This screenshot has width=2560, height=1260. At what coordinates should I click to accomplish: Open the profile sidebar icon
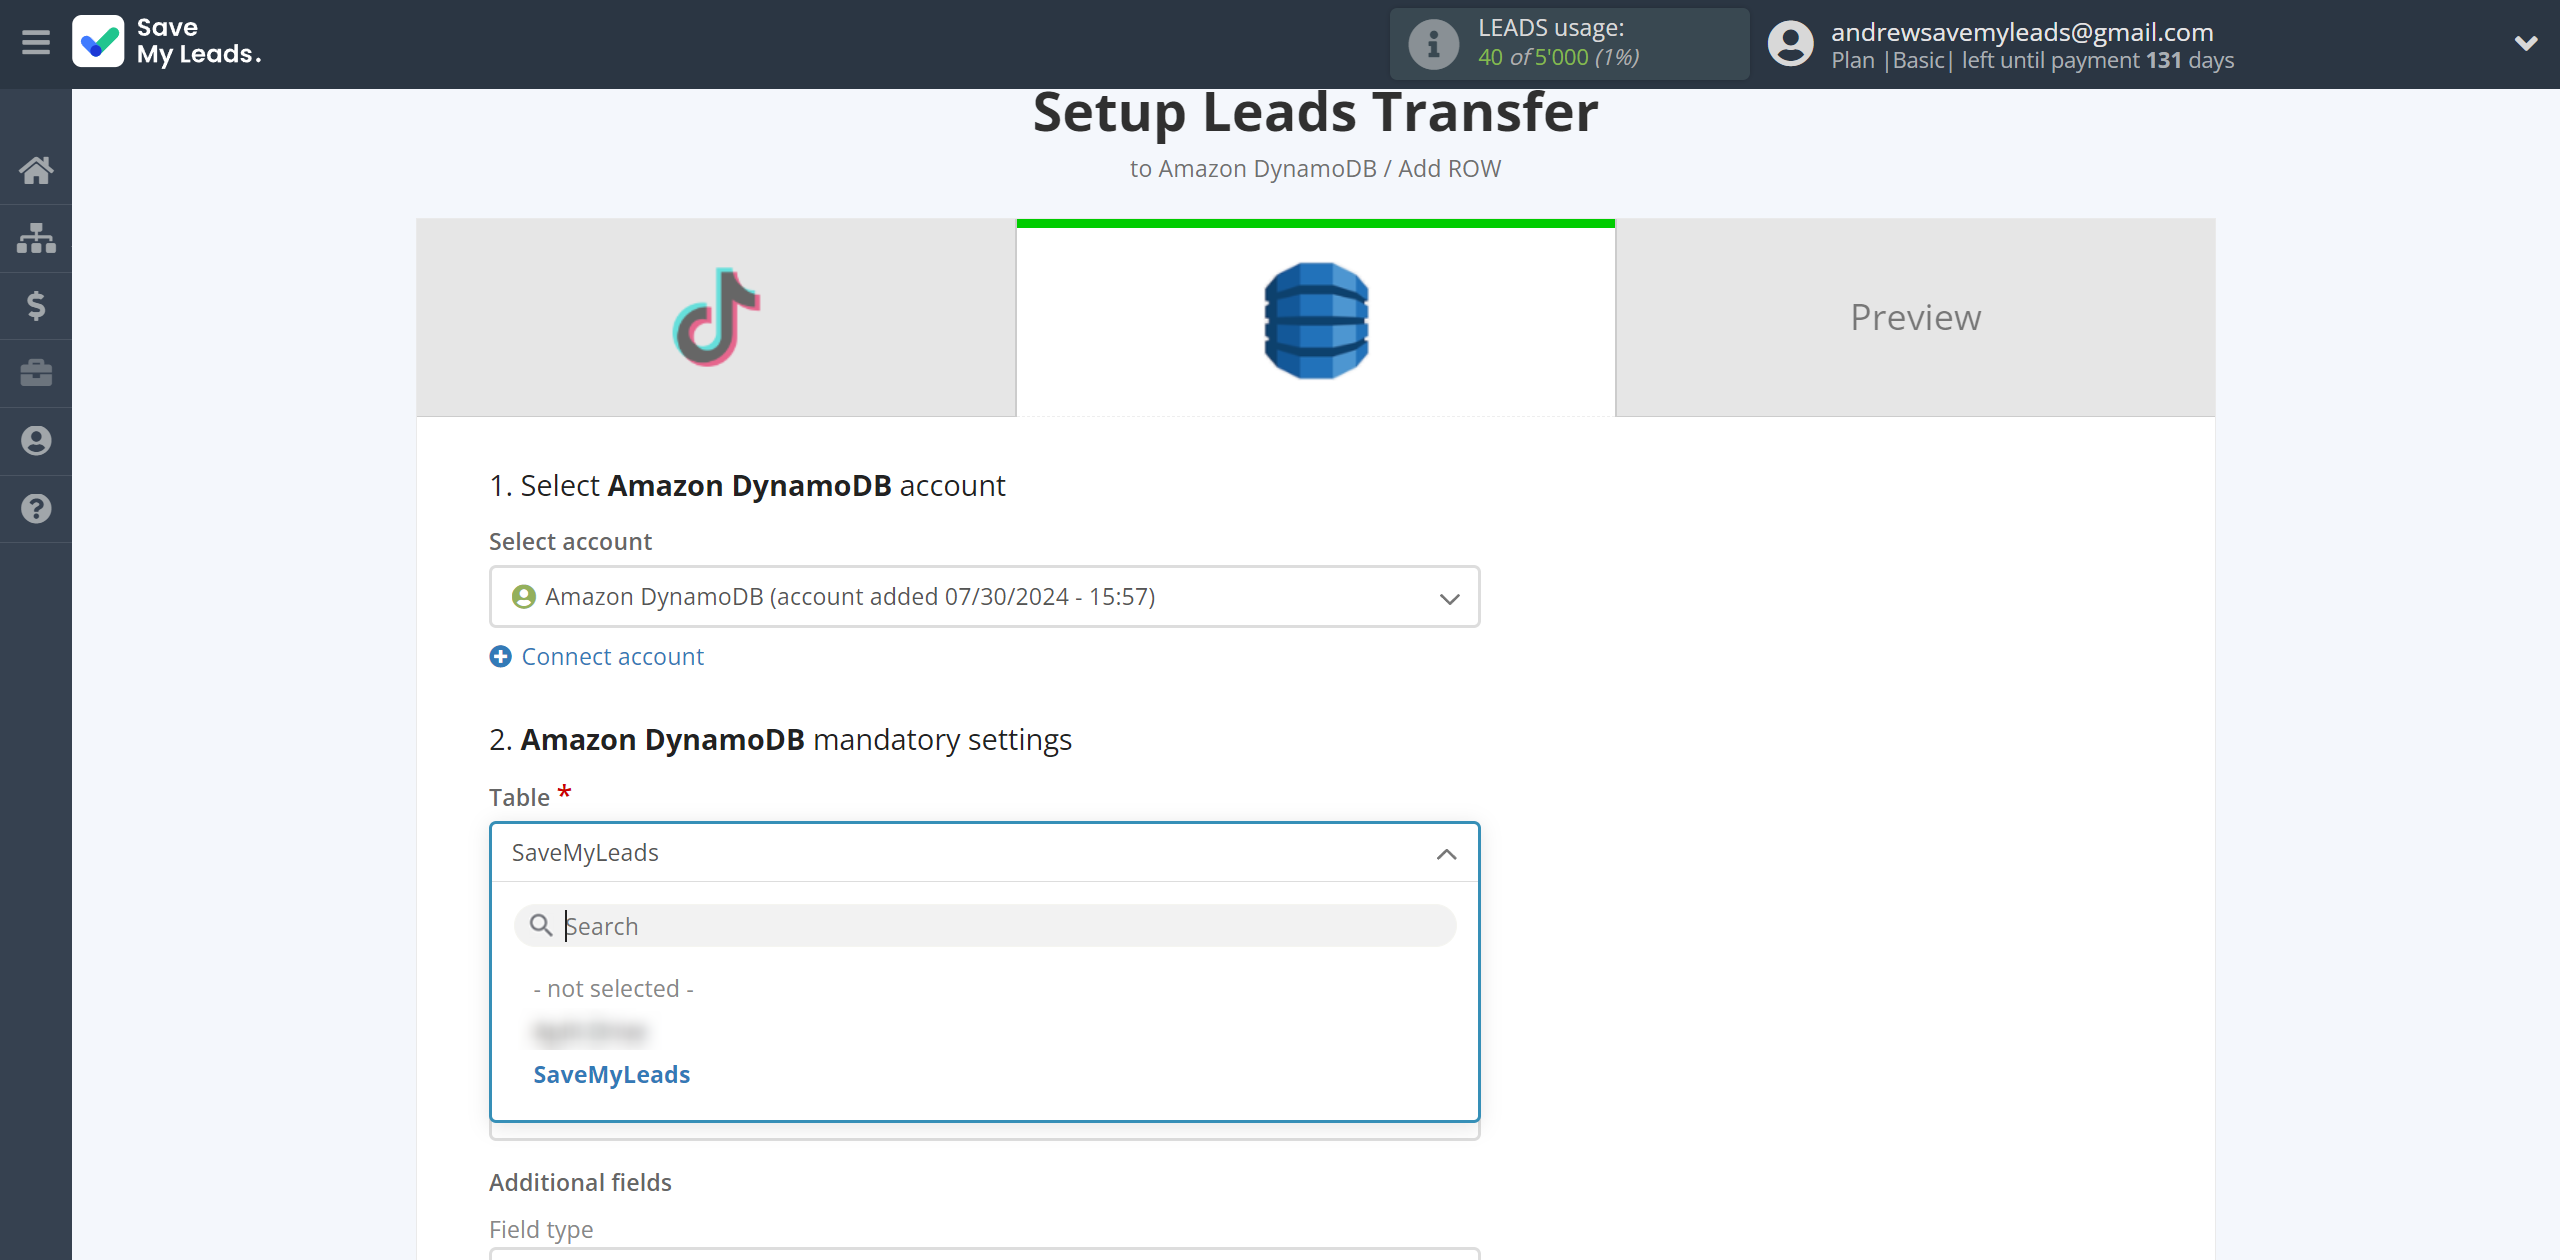36,441
